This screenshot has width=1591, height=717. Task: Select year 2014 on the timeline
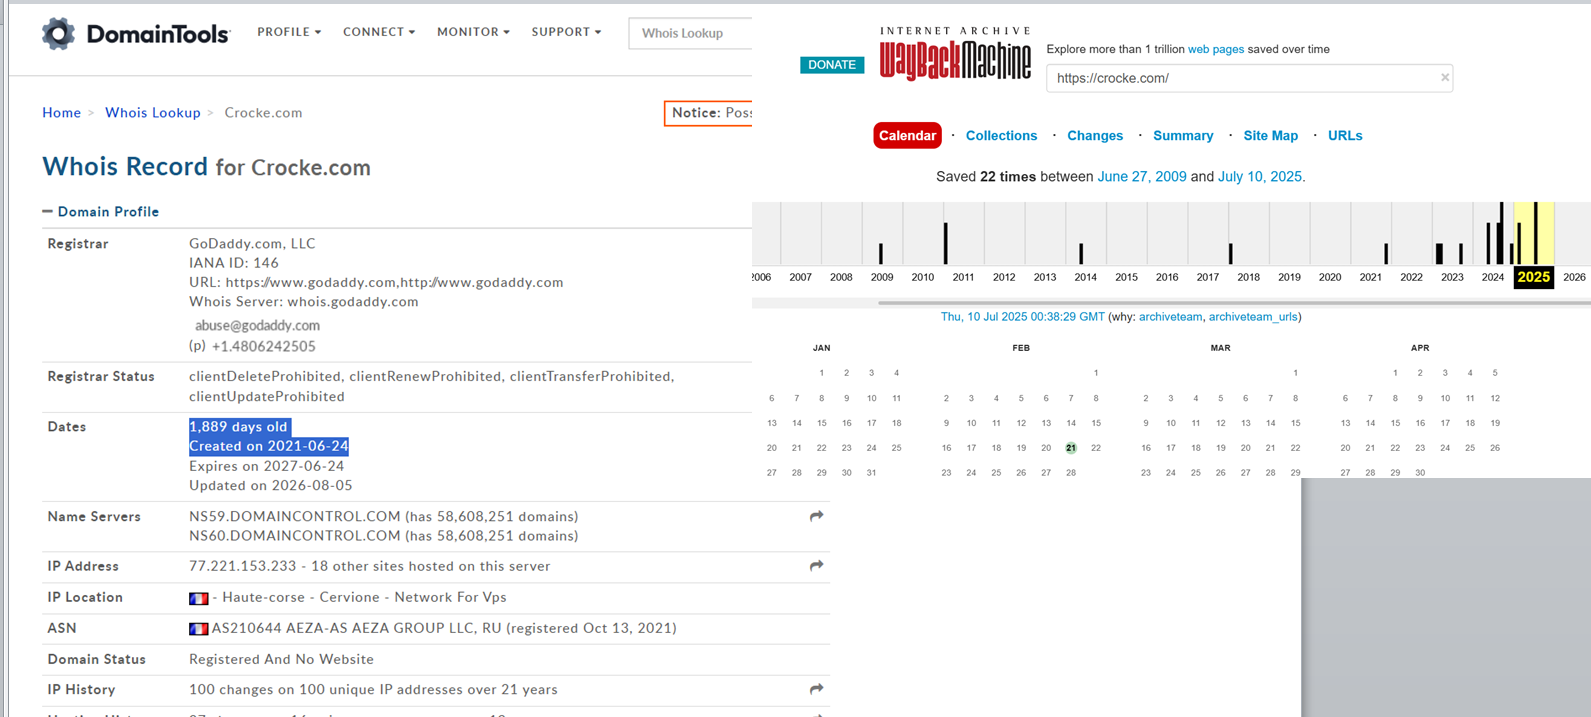tap(1085, 277)
